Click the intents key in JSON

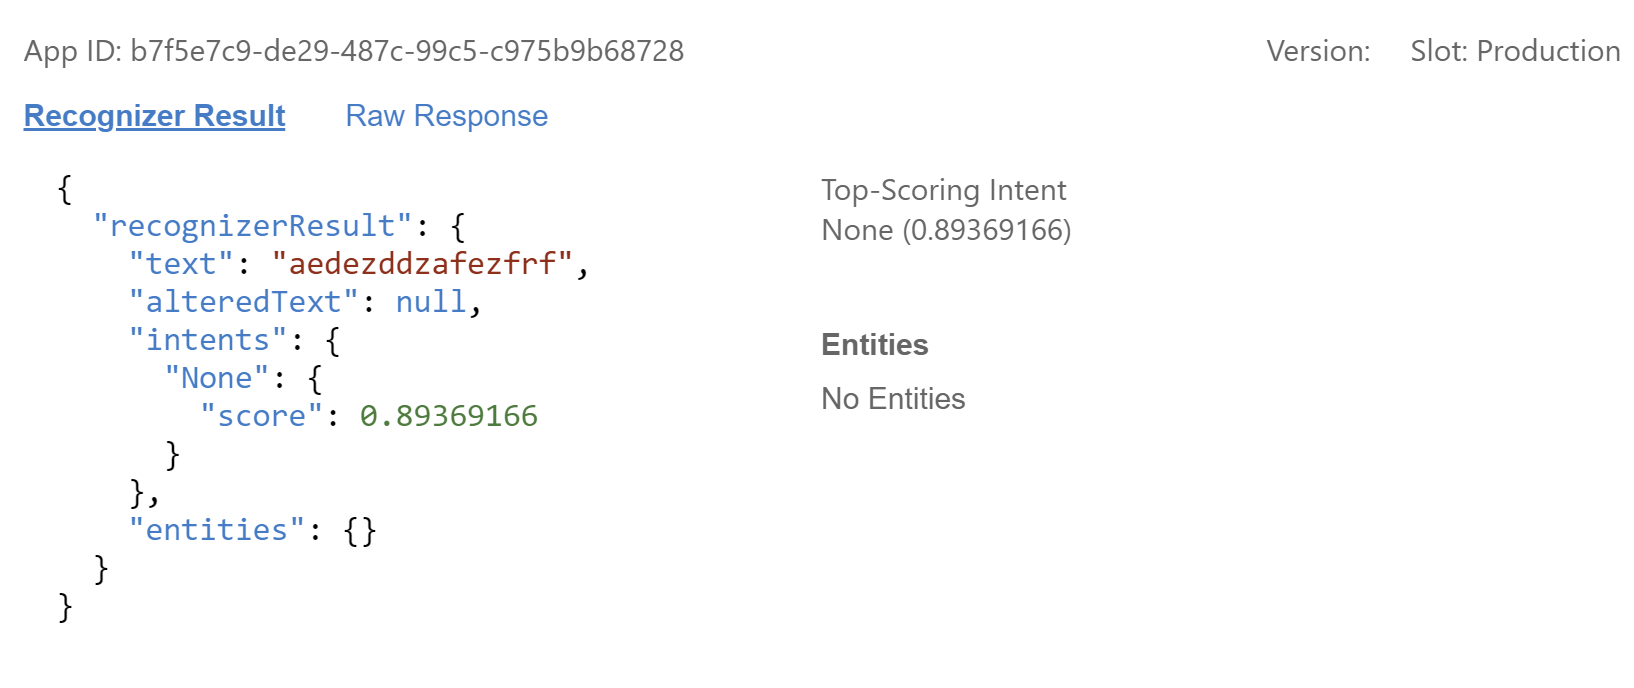(x=208, y=340)
